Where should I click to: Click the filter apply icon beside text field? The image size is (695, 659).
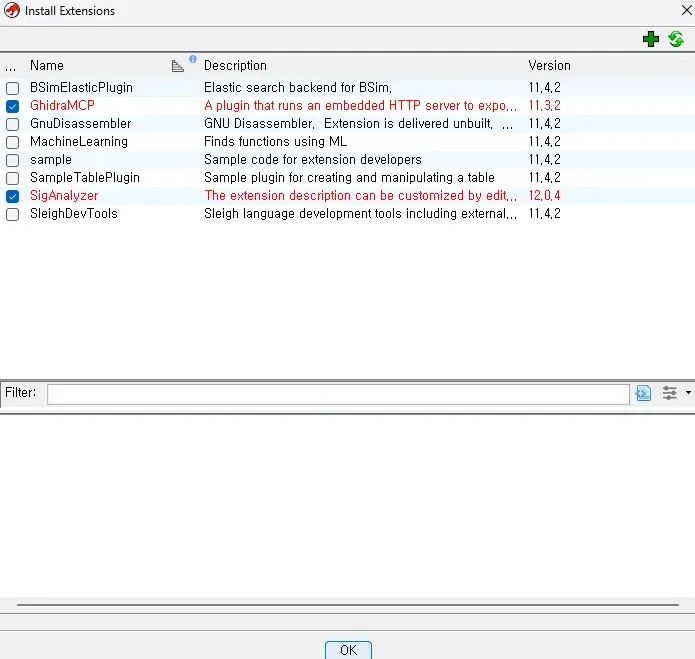(643, 393)
